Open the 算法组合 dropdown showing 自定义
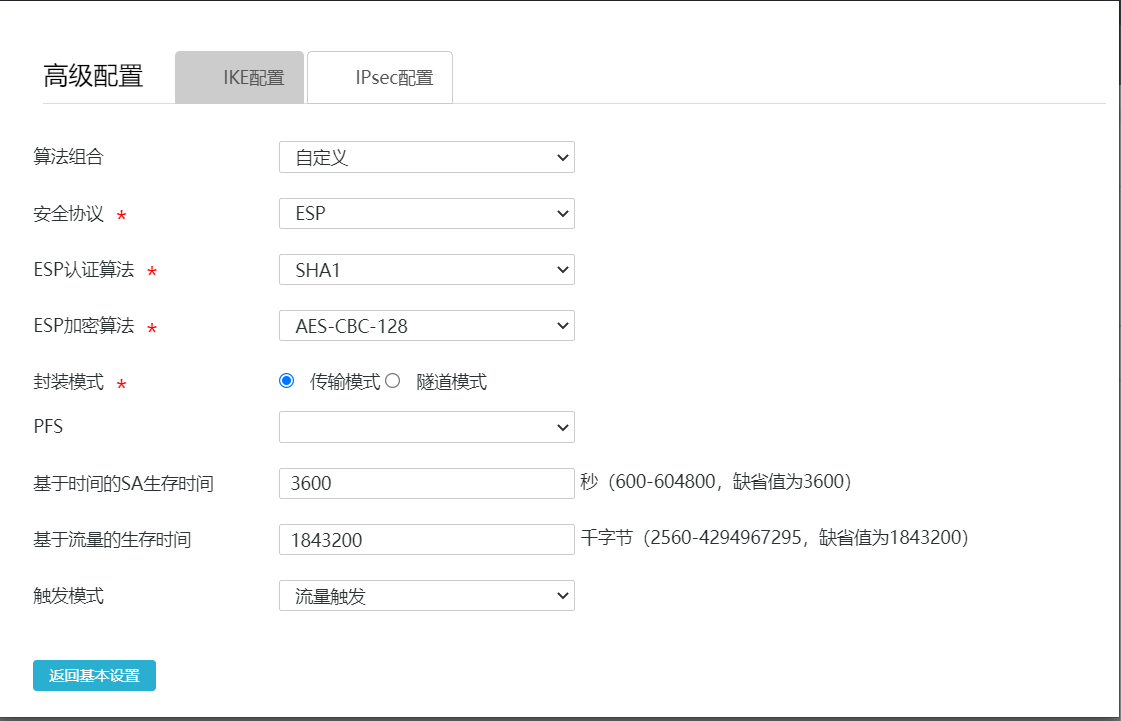 [x=427, y=157]
